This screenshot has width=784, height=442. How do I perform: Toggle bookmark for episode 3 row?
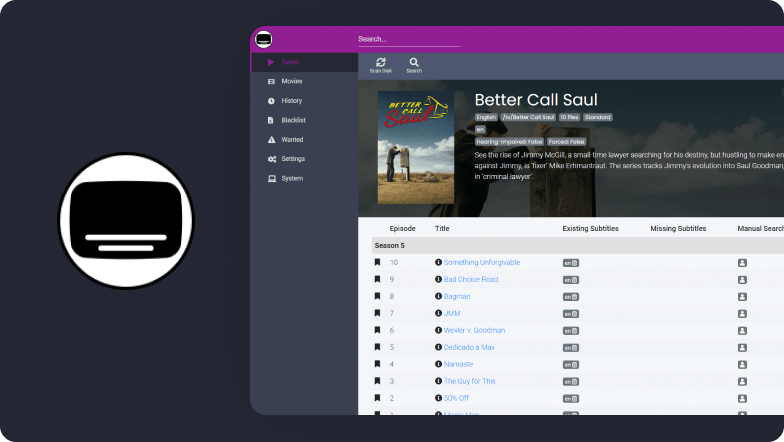click(377, 381)
